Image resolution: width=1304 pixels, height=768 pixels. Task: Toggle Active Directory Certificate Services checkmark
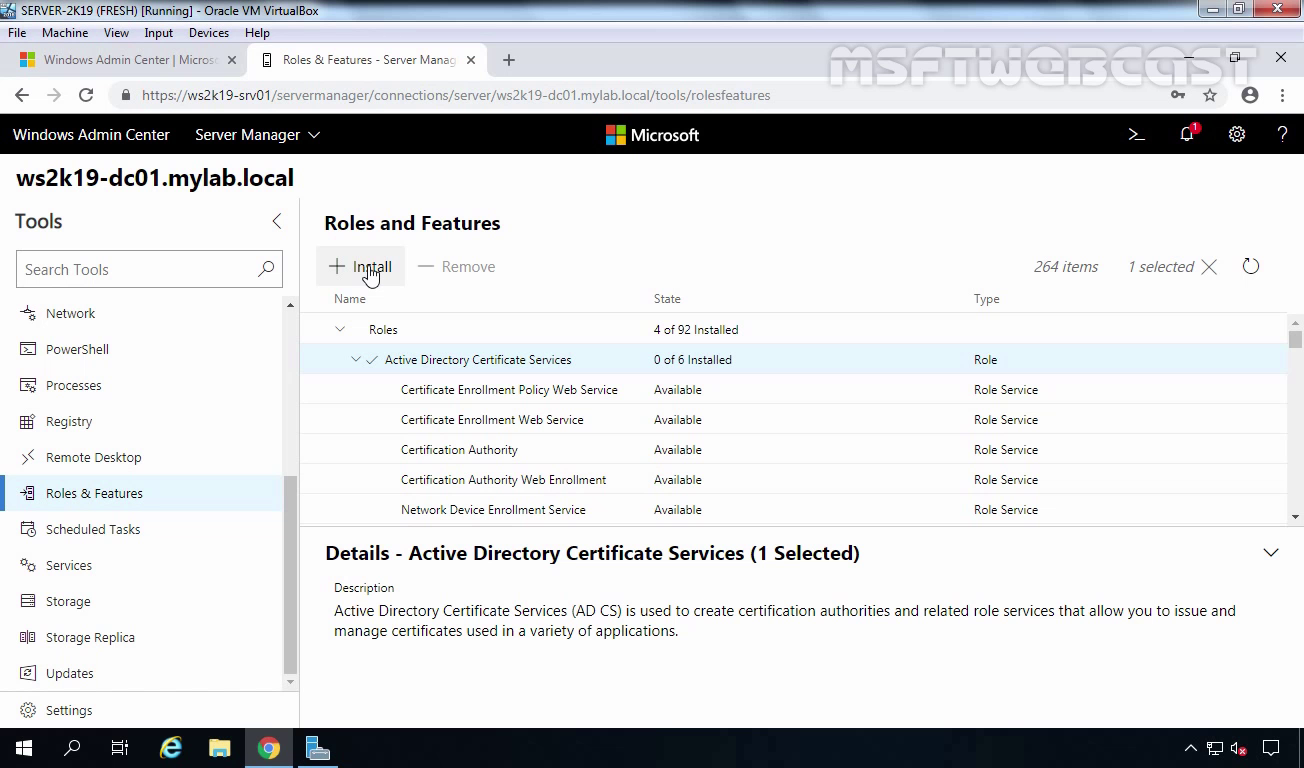coord(372,359)
